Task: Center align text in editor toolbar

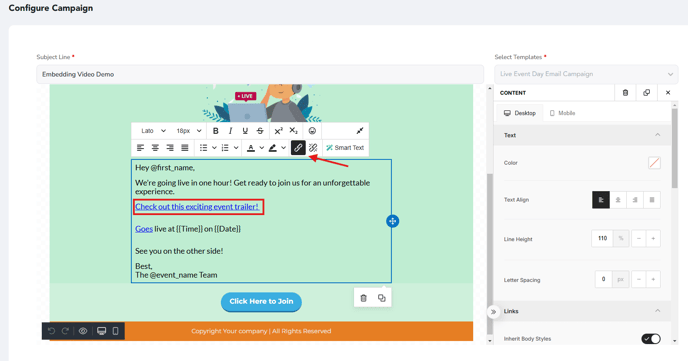Action: 155,148
